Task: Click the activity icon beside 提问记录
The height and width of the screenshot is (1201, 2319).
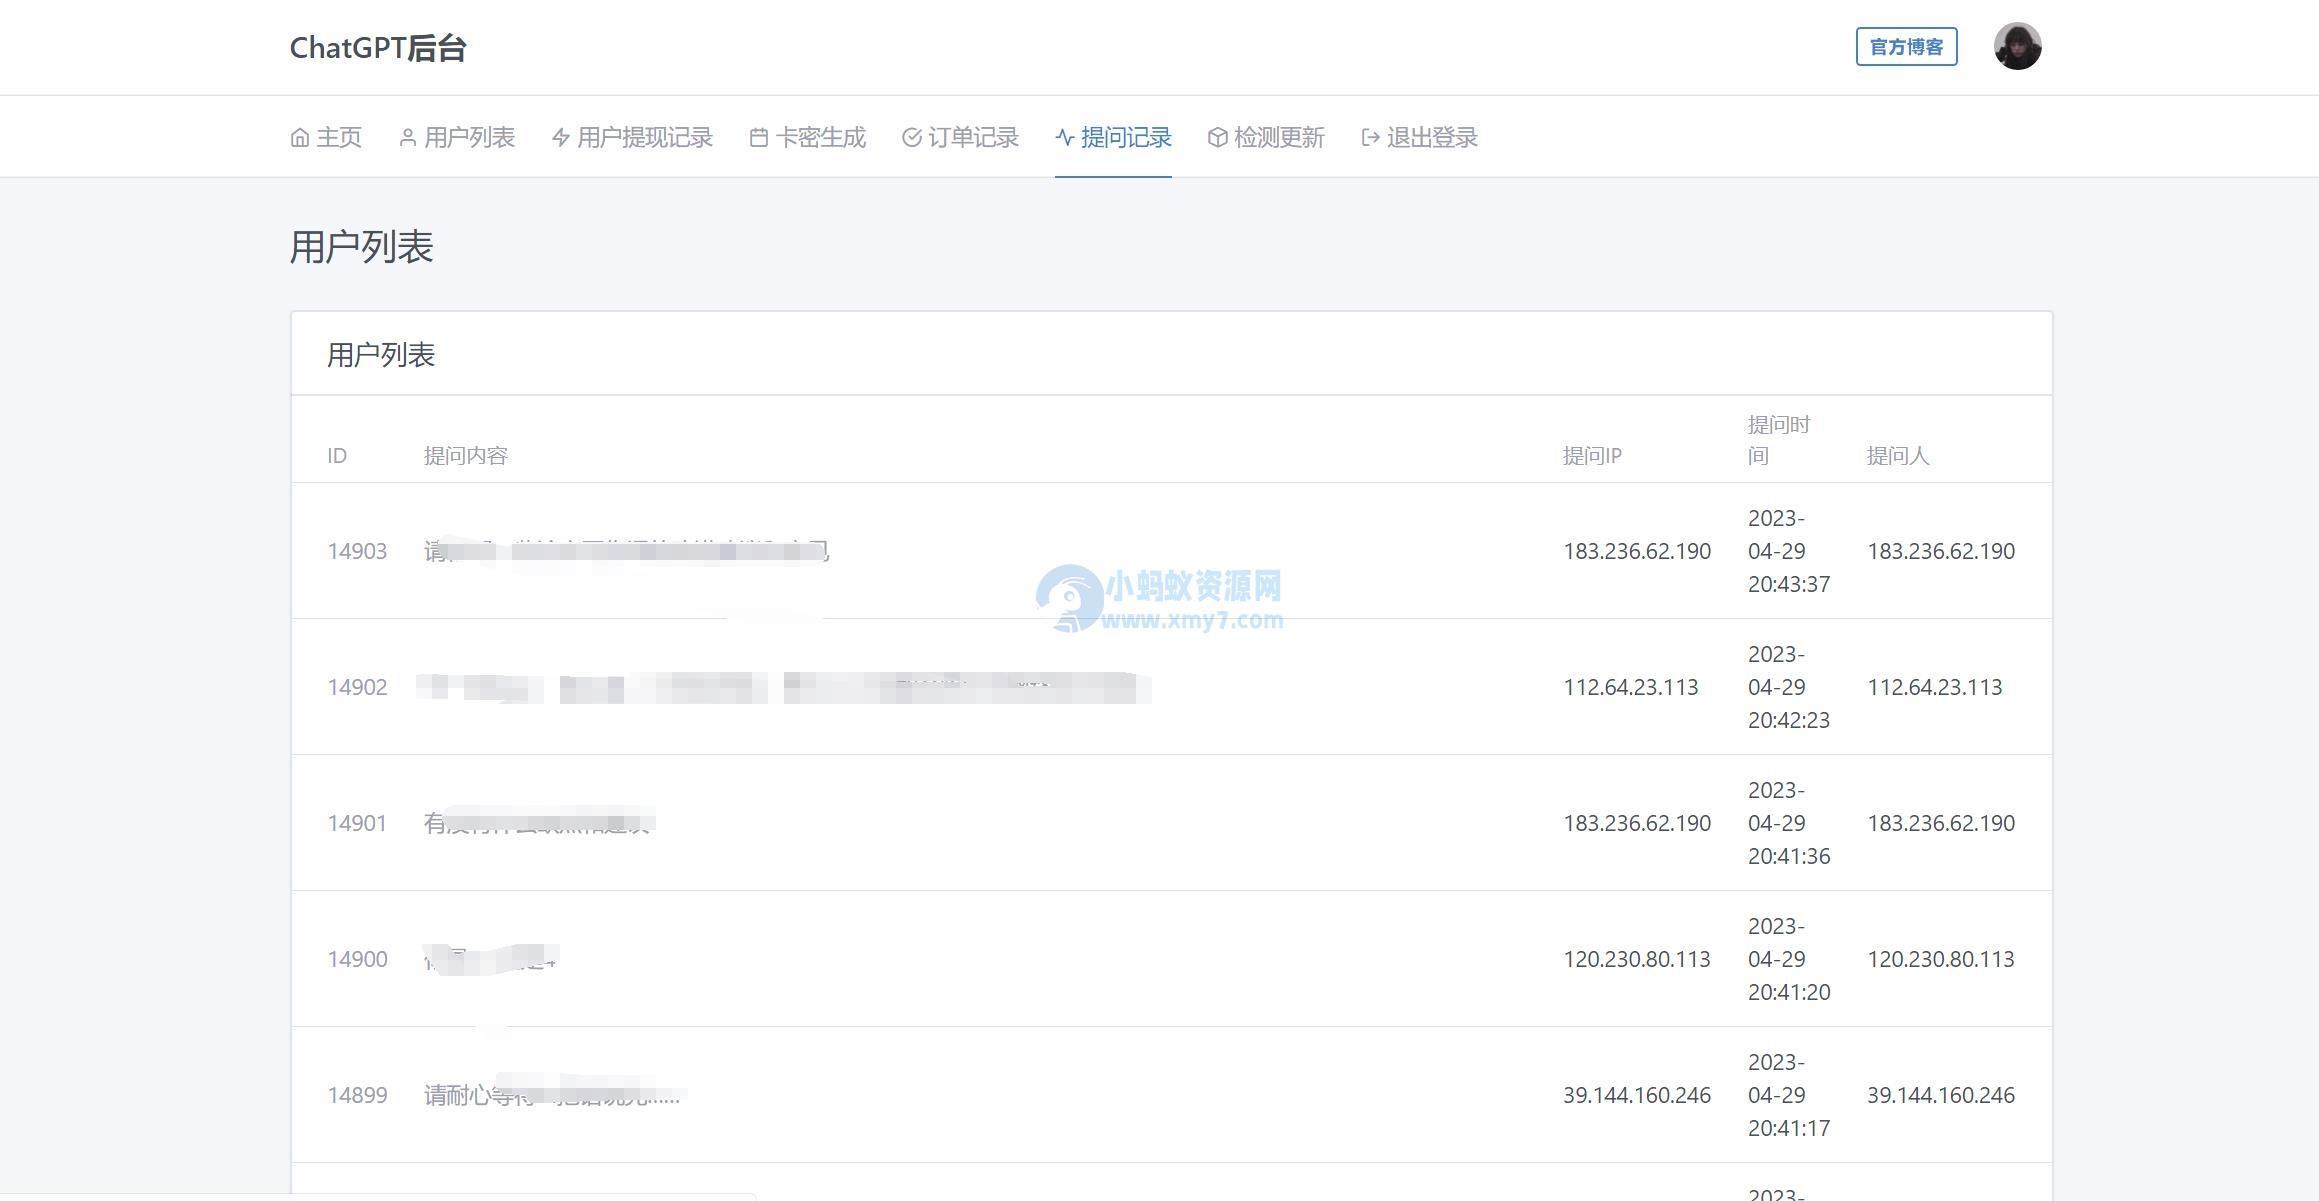Action: 1065,137
